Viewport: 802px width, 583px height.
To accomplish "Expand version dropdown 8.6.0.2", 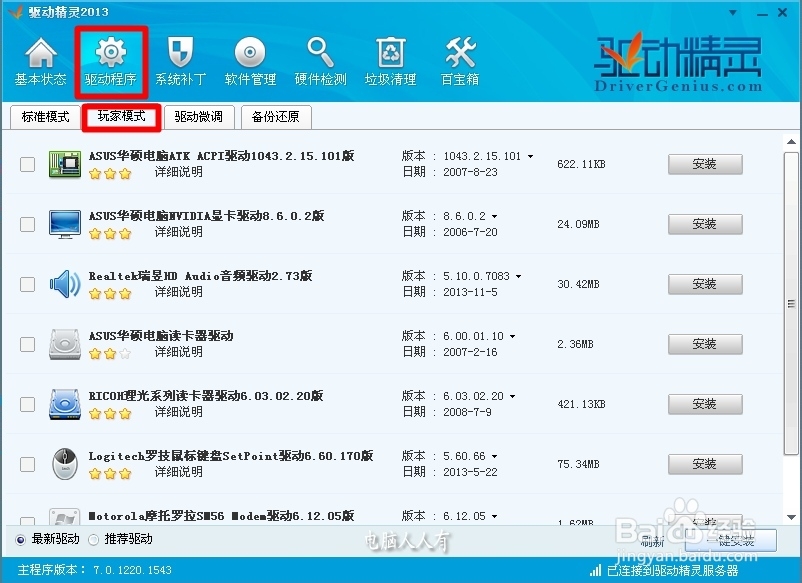I will pyautogui.click(x=495, y=216).
